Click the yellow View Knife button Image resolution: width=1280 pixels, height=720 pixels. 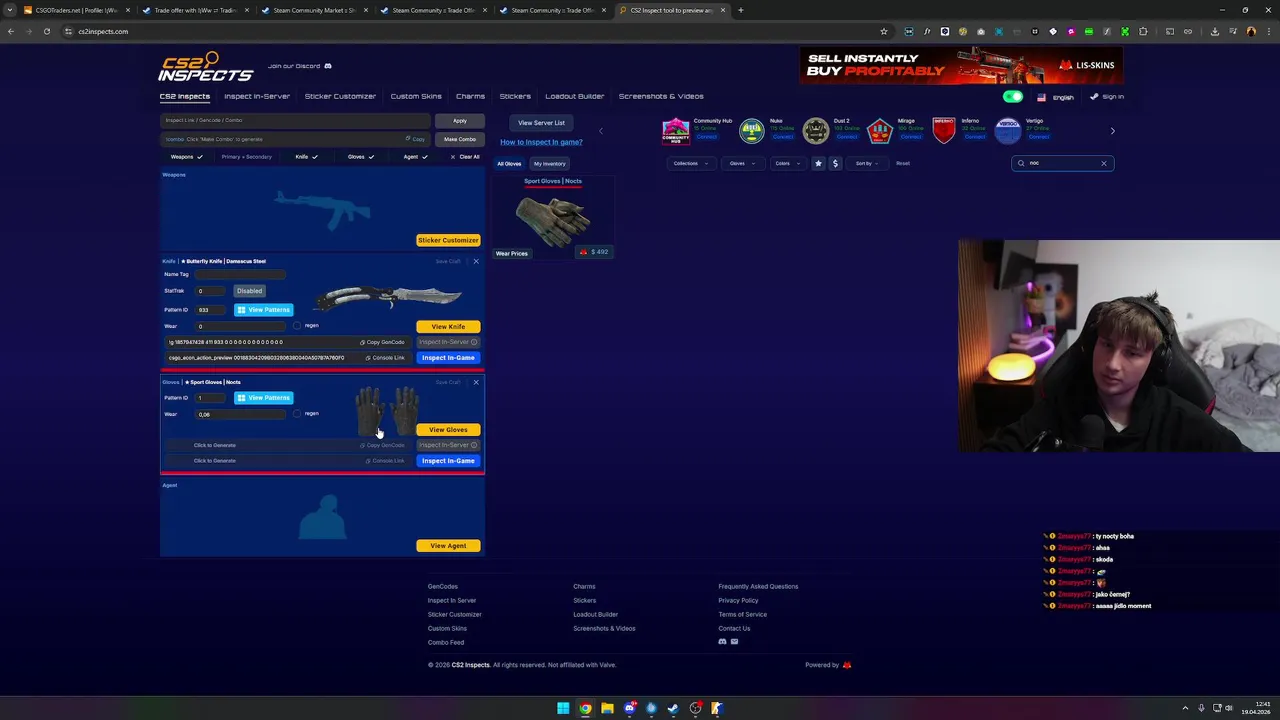point(448,327)
